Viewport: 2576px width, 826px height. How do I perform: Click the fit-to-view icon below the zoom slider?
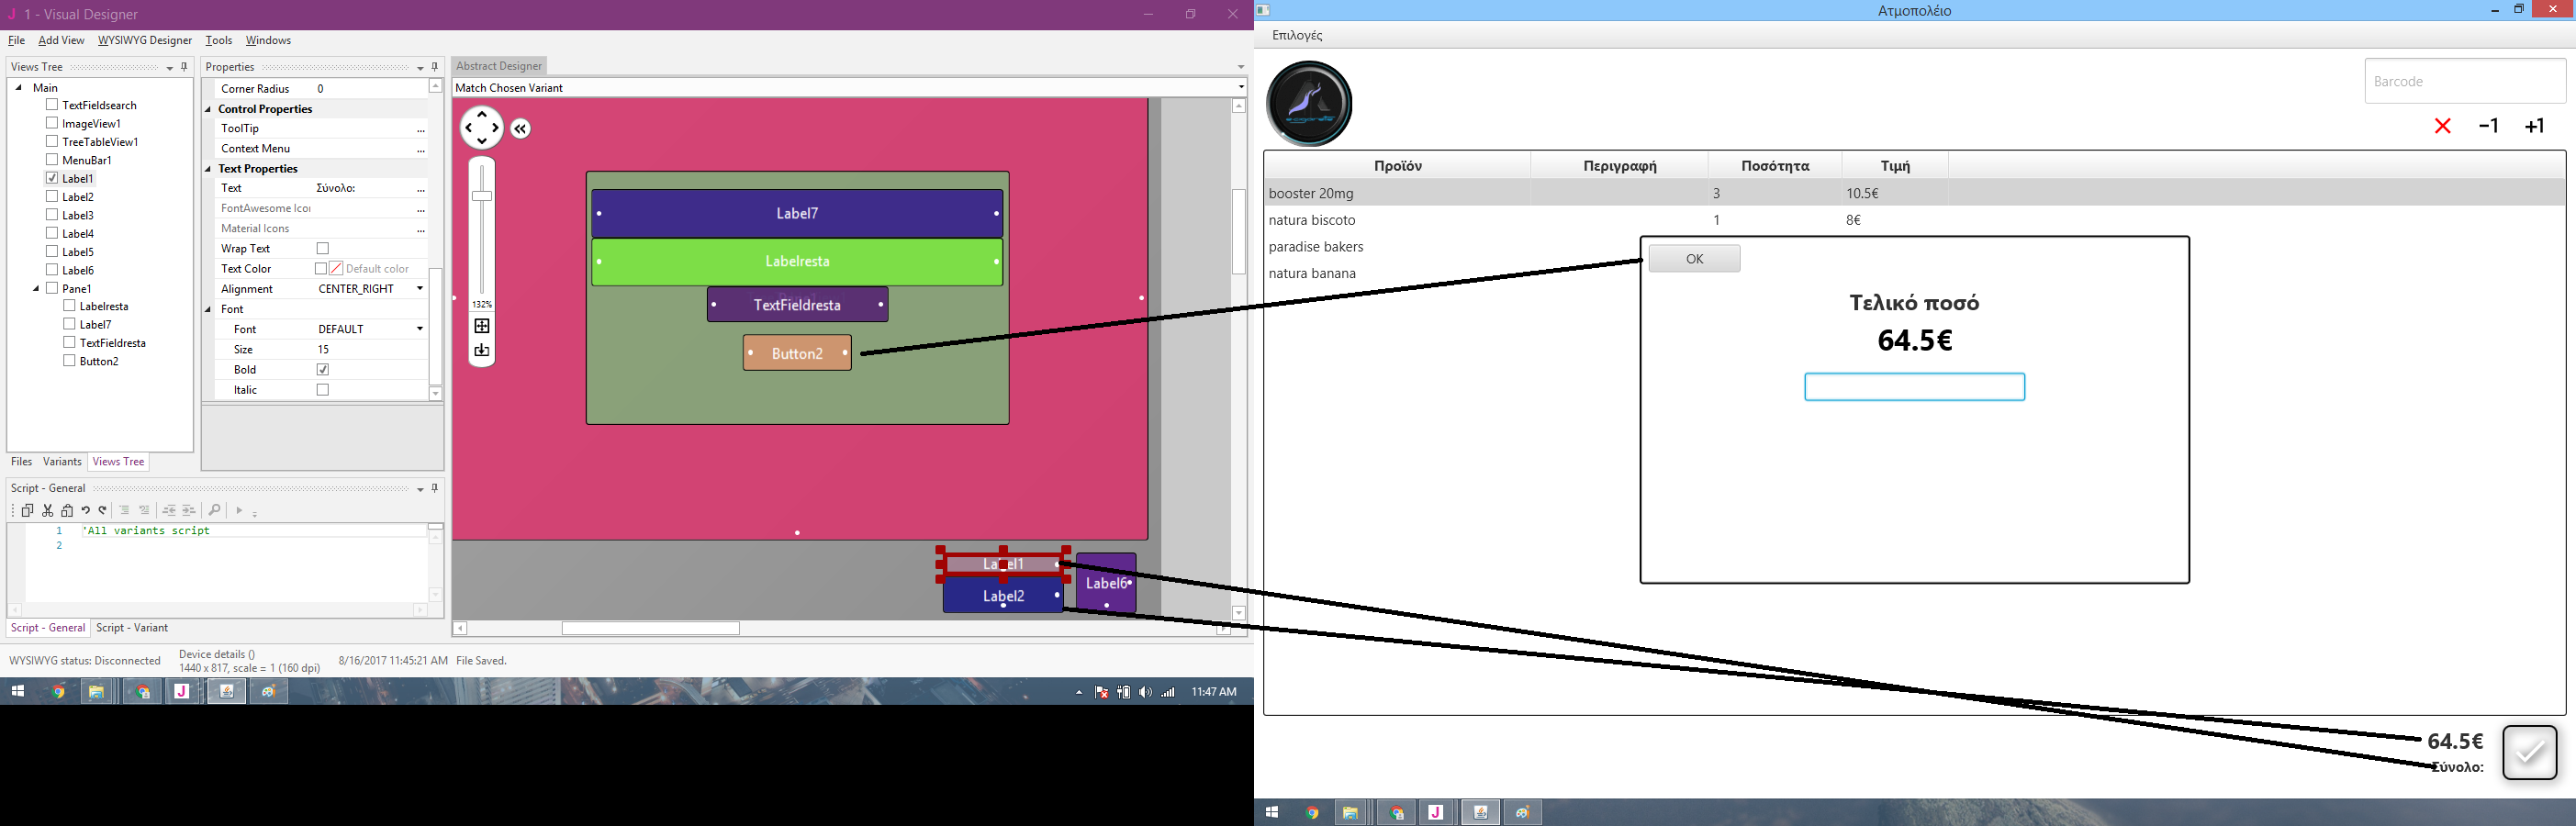482,326
